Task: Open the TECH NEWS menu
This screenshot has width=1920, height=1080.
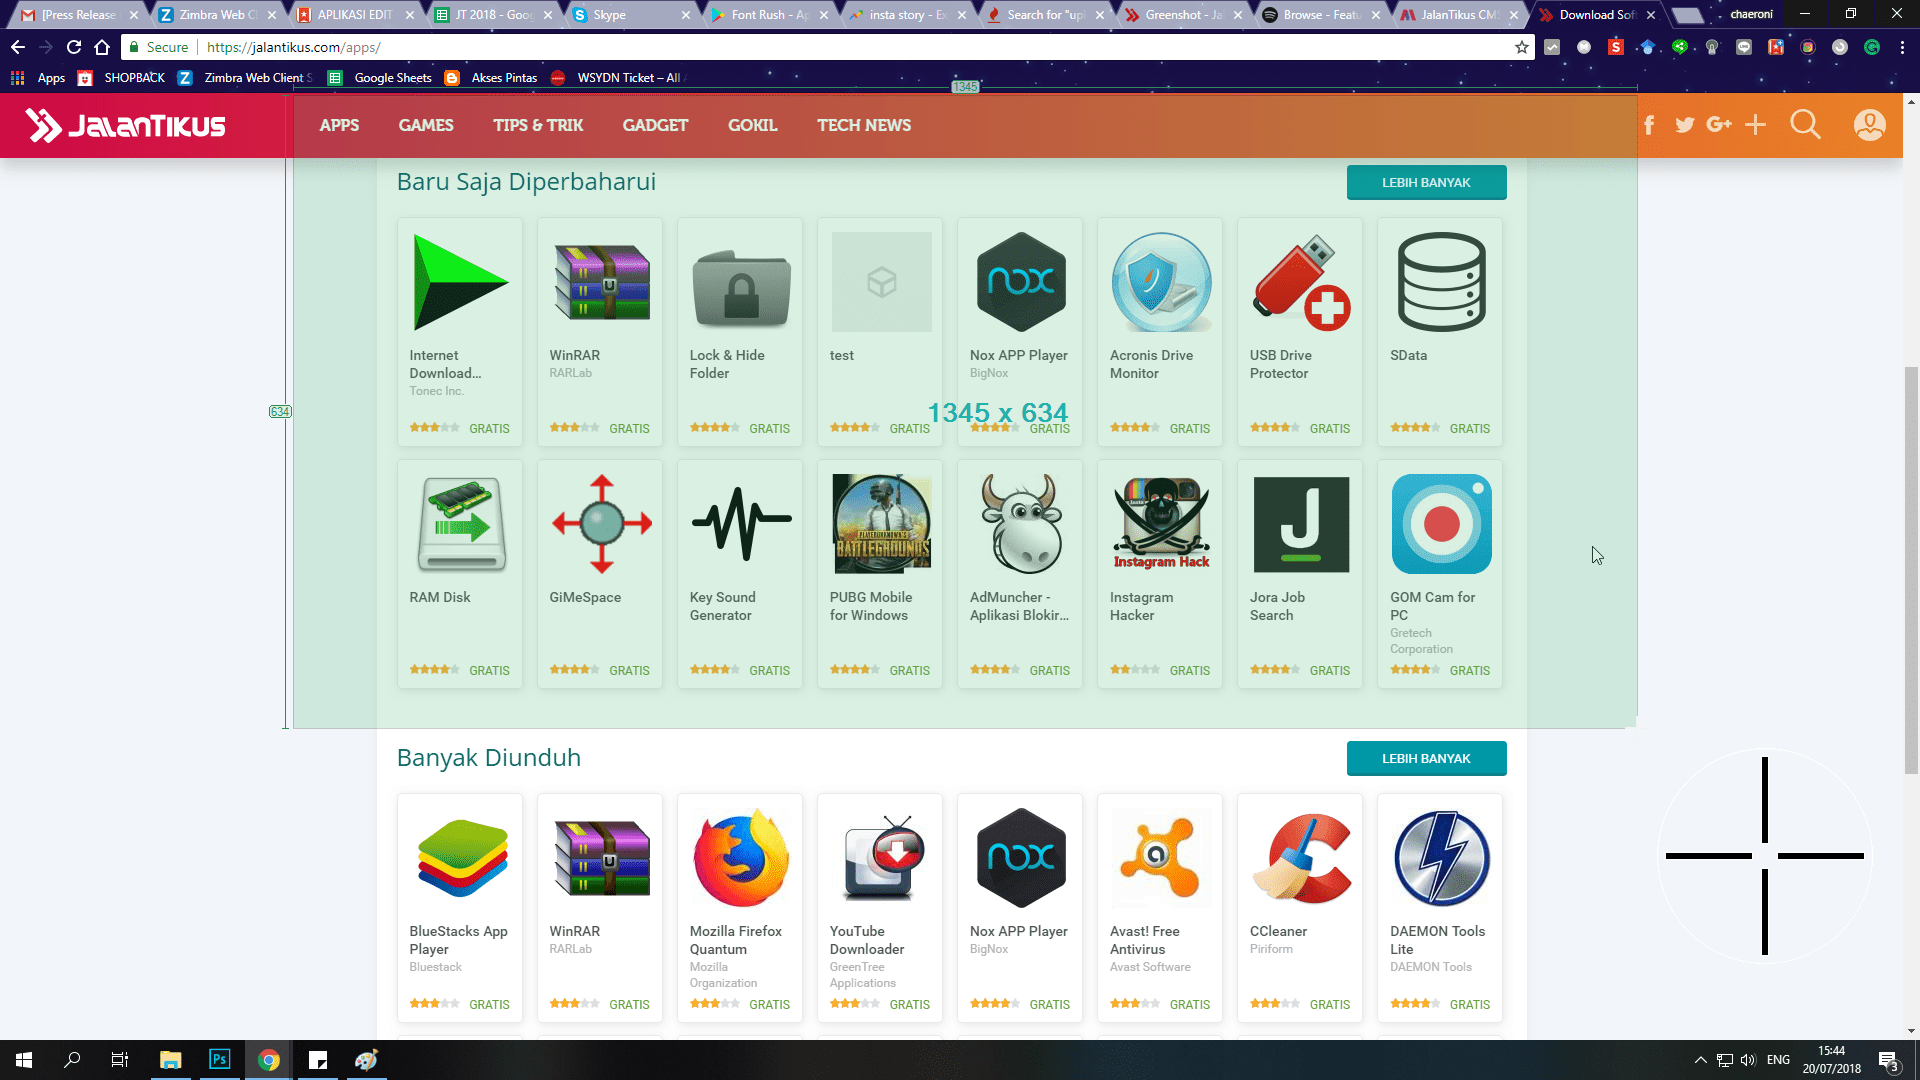Action: point(864,125)
